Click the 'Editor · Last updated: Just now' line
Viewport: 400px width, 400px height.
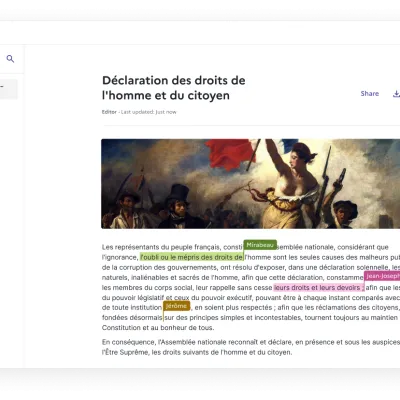[139, 112]
